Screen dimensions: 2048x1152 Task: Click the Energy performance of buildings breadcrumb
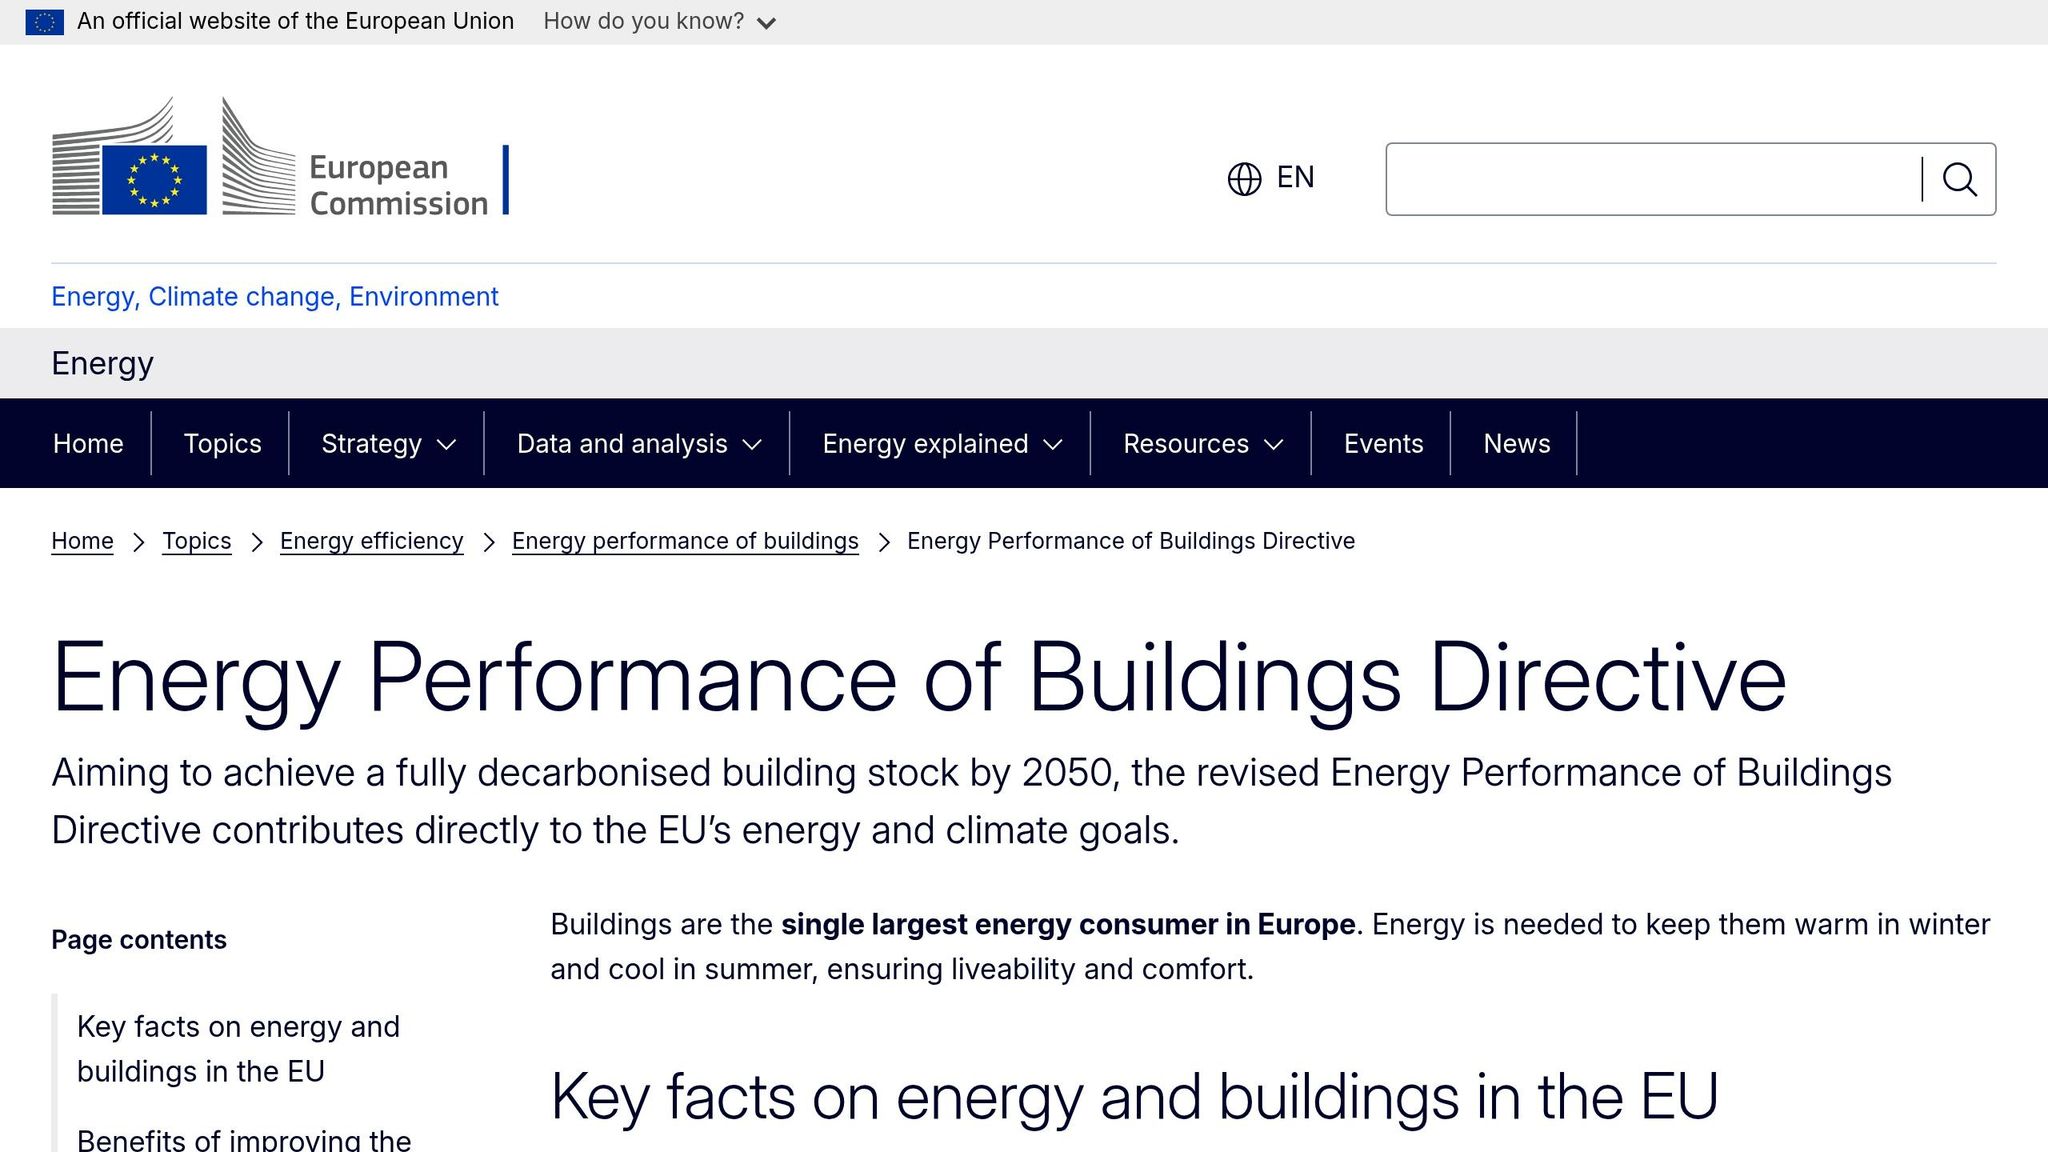(x=684, y=540)
